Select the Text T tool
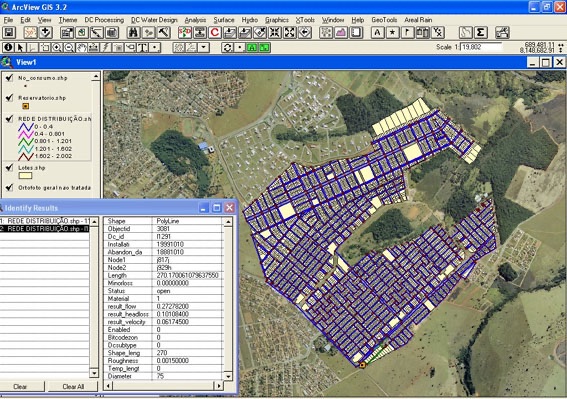 click(x=143, y=47)
